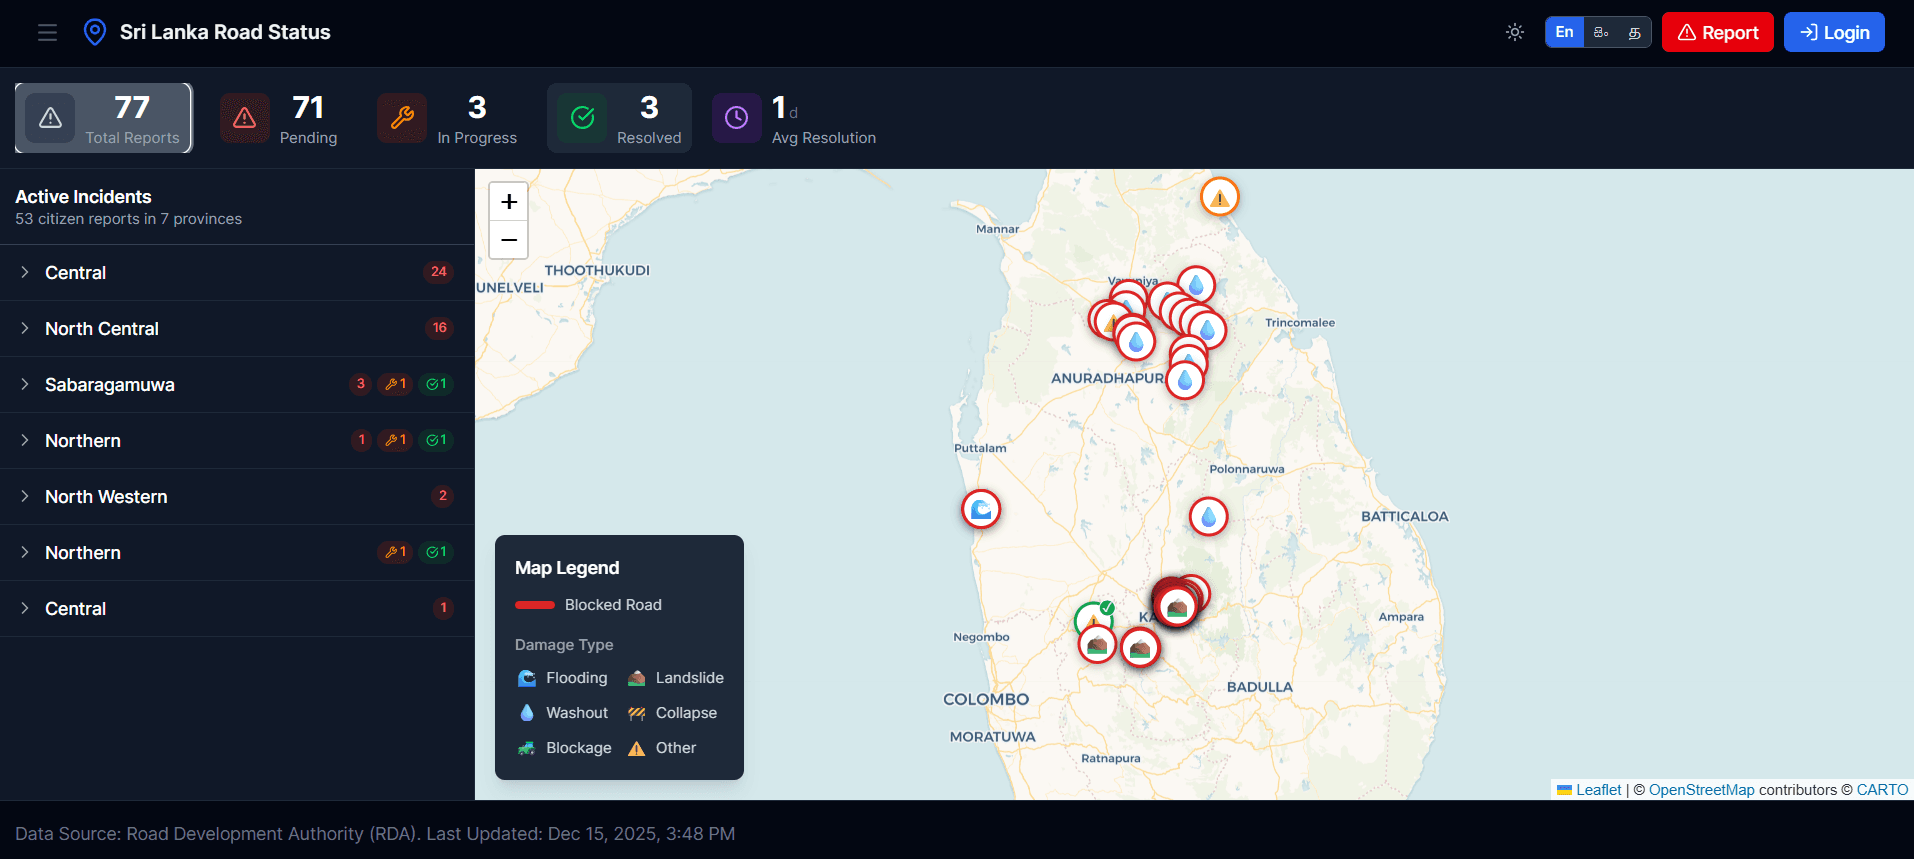Click the red Report button

(1717, 32)
